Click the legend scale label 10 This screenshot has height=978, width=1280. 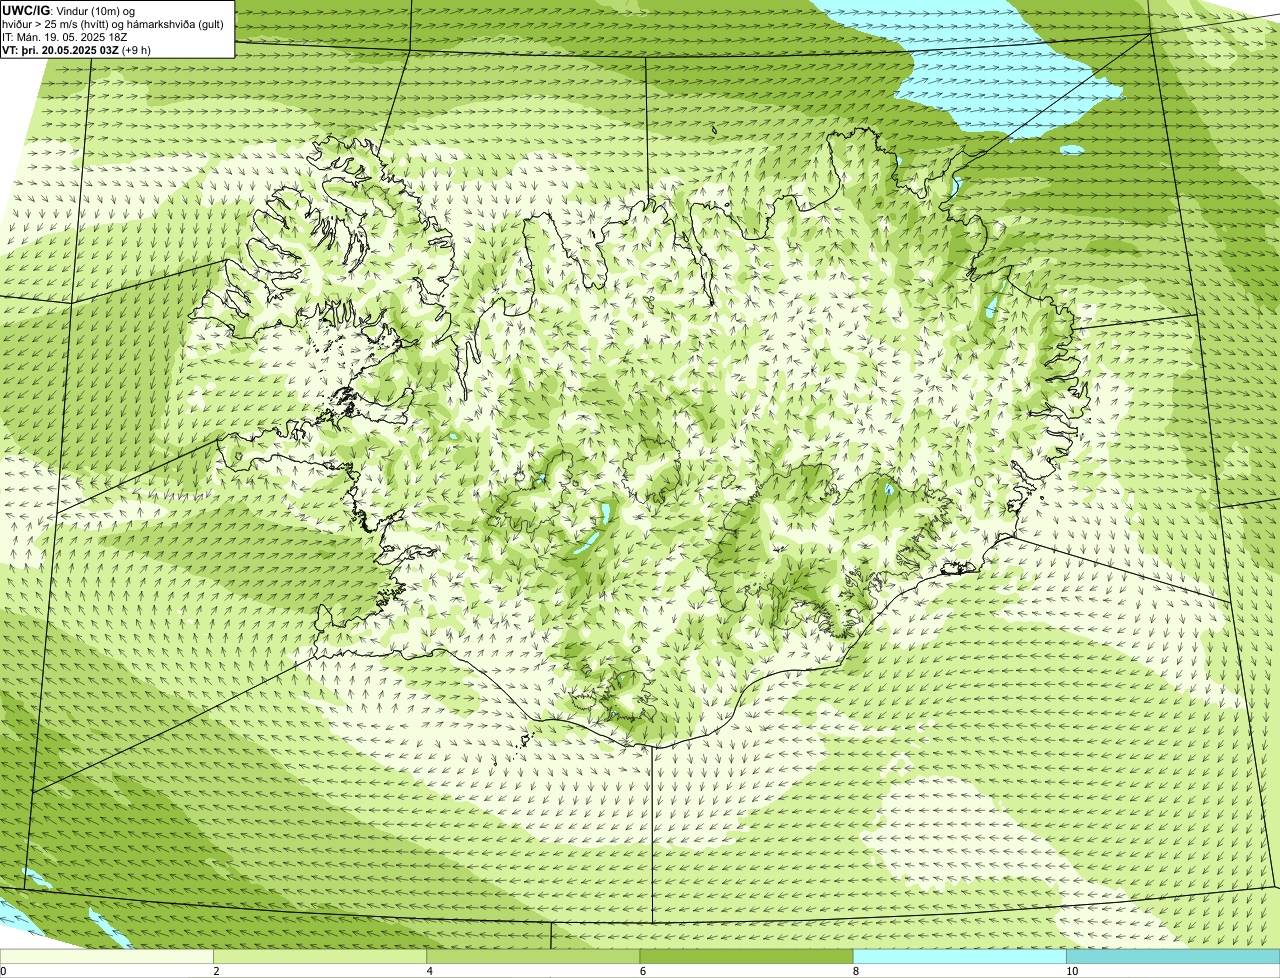point(1071,971)
